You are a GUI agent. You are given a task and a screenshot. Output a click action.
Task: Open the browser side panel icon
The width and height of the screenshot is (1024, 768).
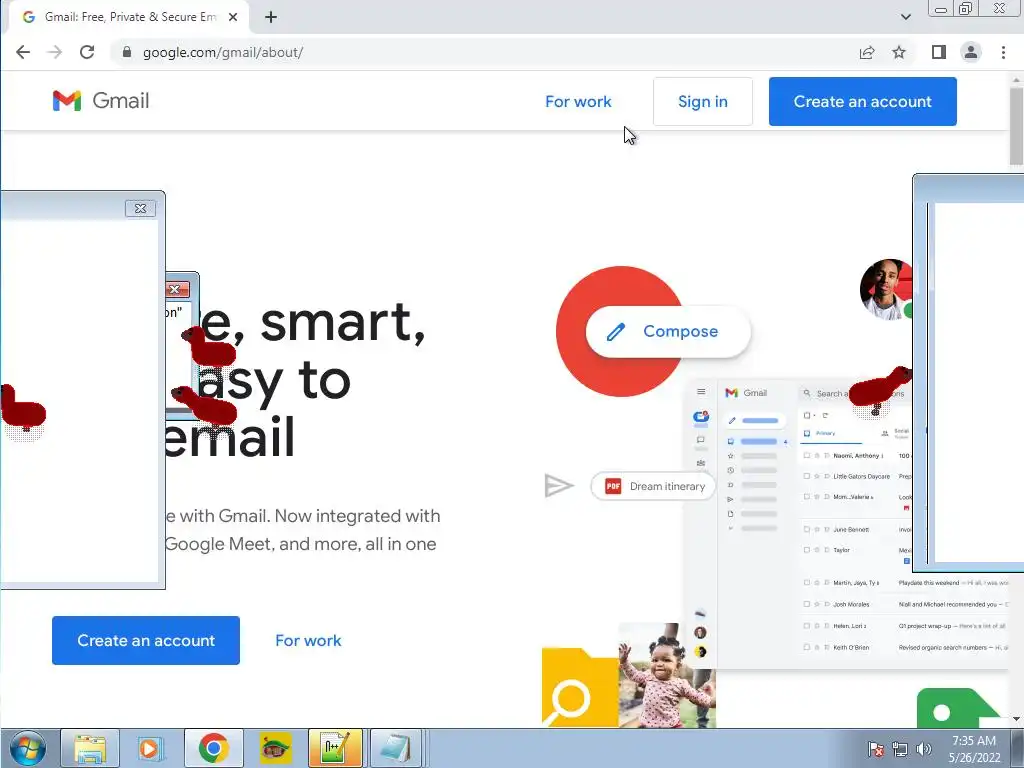click(x=938, y=52)
